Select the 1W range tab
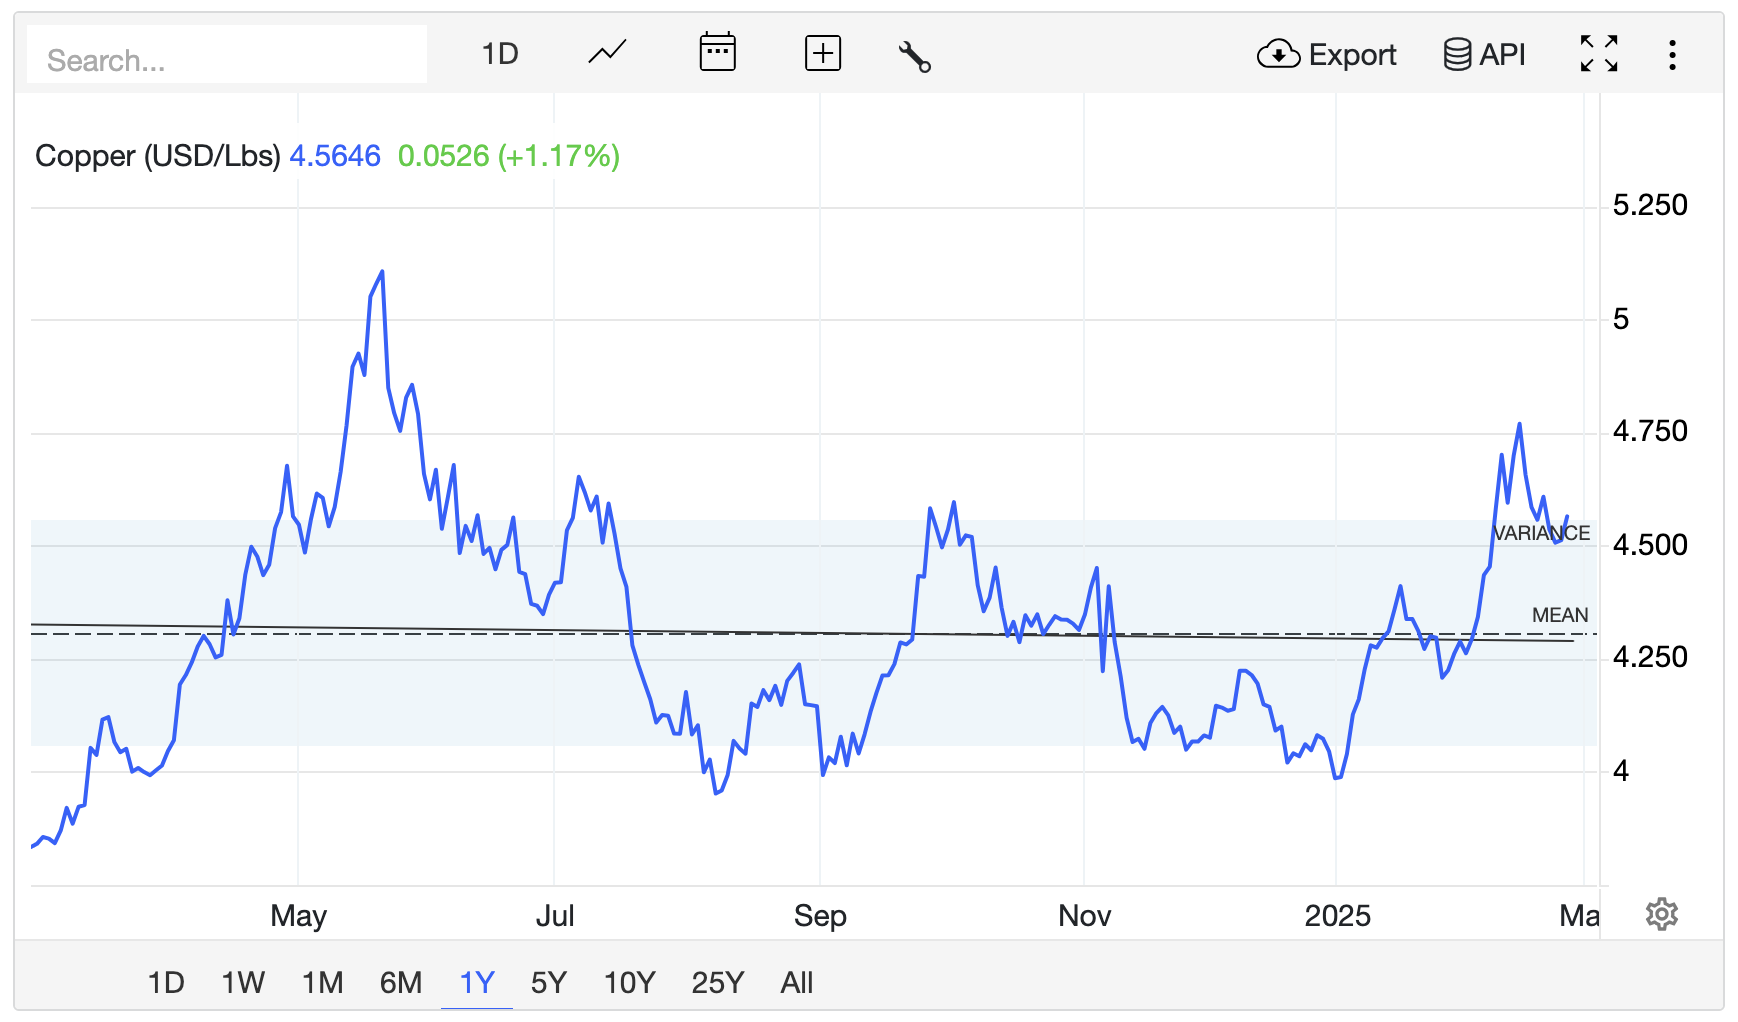Image resolution: width=1738 pixels, height=1022 pixels. coord(243,983)
